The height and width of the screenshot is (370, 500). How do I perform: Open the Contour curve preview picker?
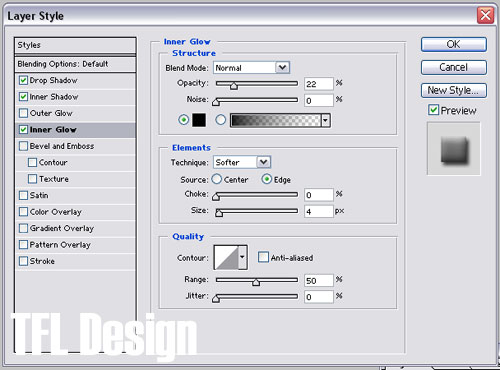click(226, 257)
